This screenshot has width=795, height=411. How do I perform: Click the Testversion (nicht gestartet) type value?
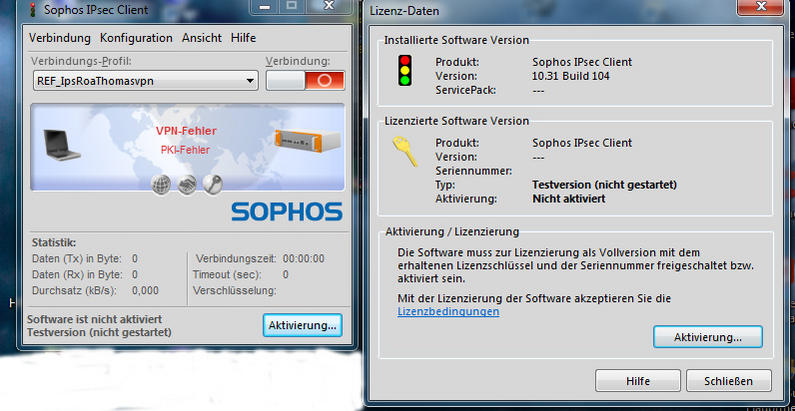click(x=604, y=184)
